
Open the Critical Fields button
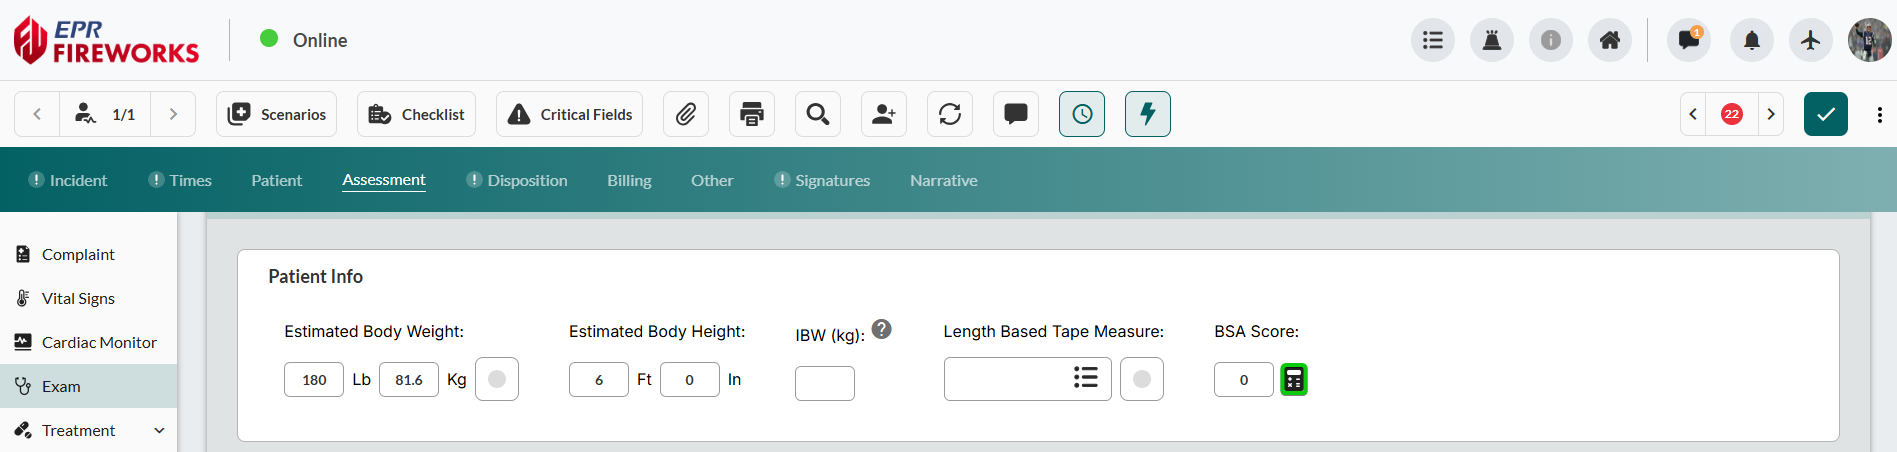point(570,114)
